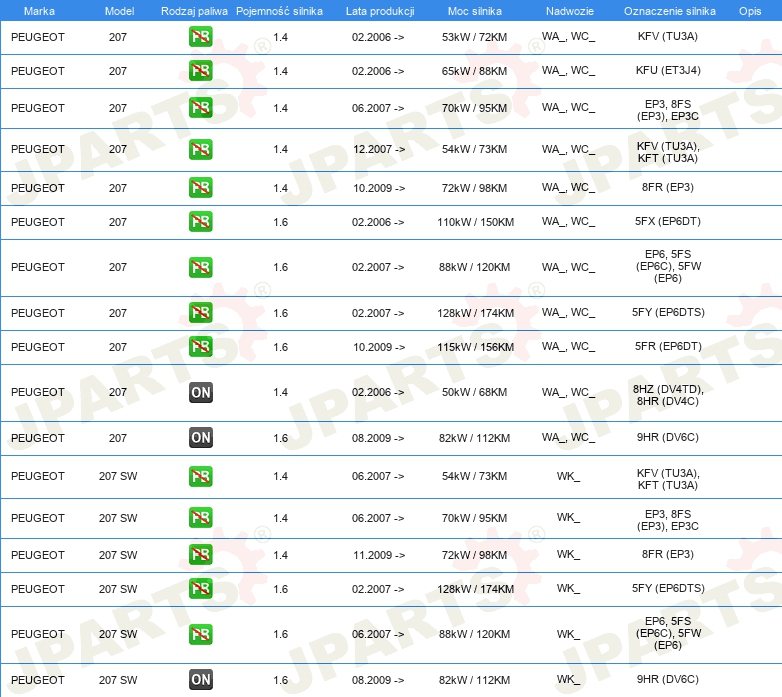Image resolution: width=782 pixels, height=697 pixels.
Task: Click the Marka column header
Action: coord(39,10)
